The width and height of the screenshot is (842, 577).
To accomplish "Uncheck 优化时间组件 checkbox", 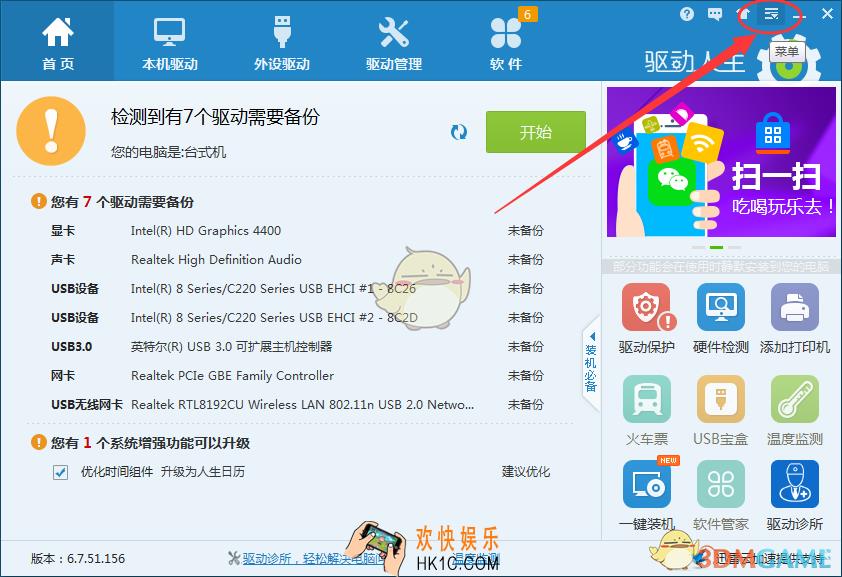I will click(60, 472).
